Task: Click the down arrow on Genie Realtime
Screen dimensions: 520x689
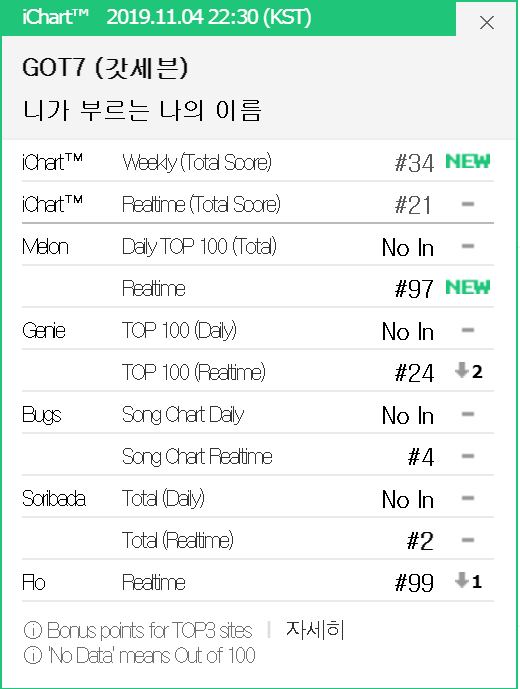Action: pyautogui.click(x=462, y=370)
